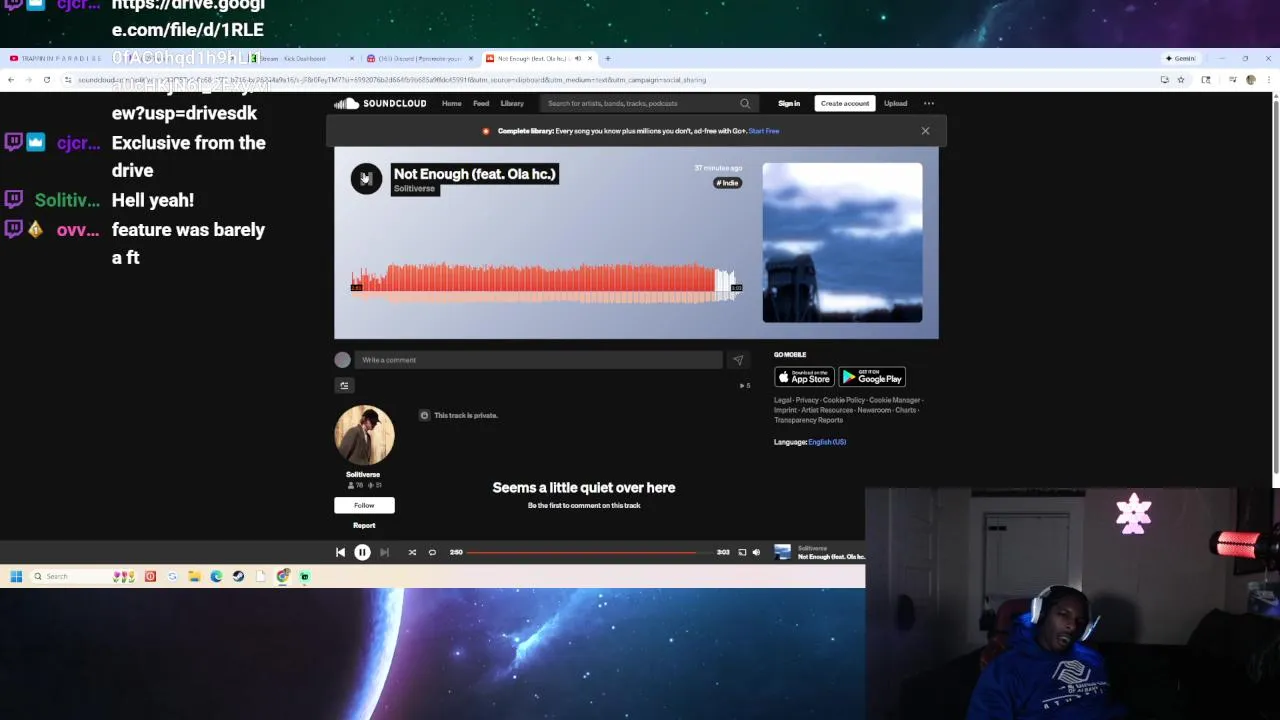This screenshot has width=1280, height=720.
Task: Open the Solitiverse profile avatar
Action: [x=364, y=435]
